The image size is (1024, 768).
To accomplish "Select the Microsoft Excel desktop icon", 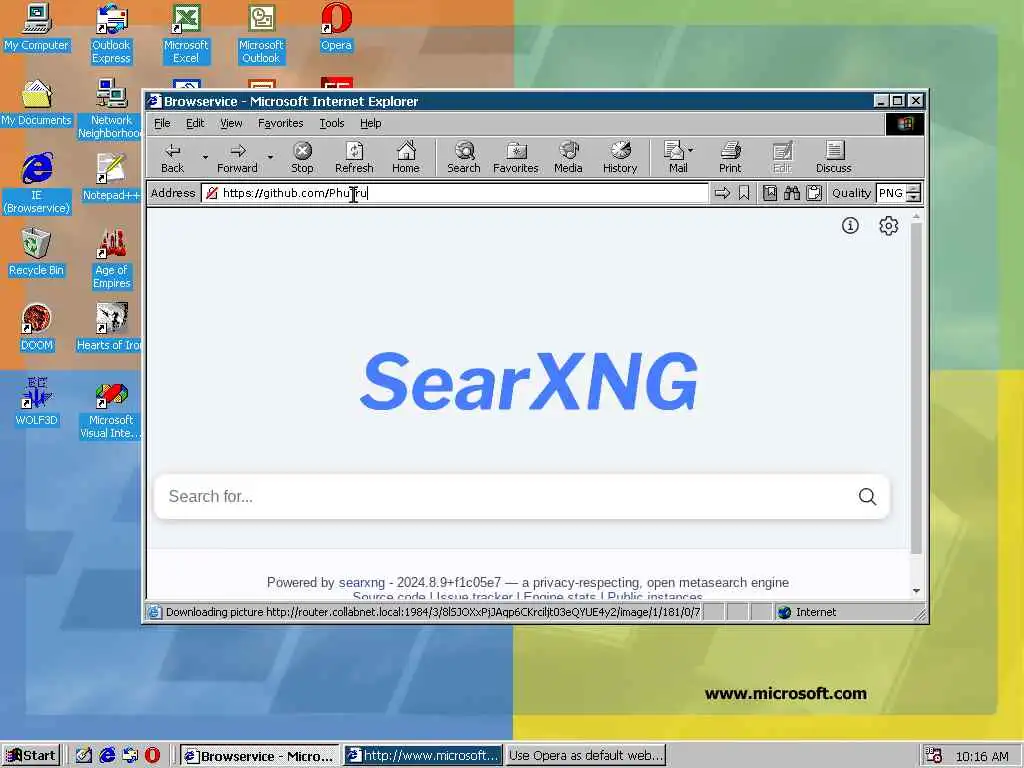I will (x=186, y=34).
